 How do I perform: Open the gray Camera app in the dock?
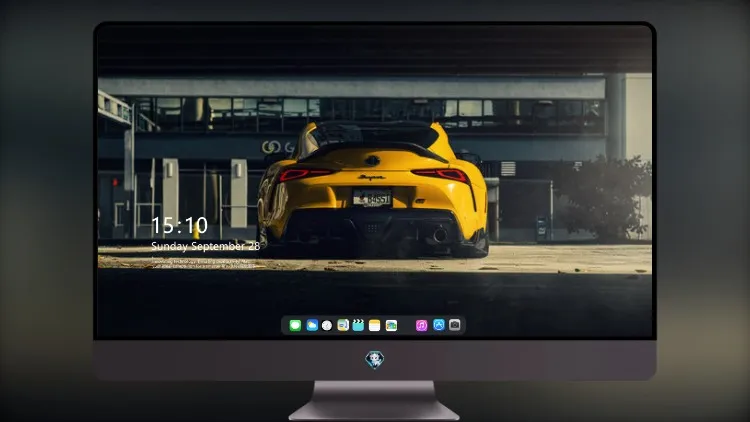tap(455, 325)
